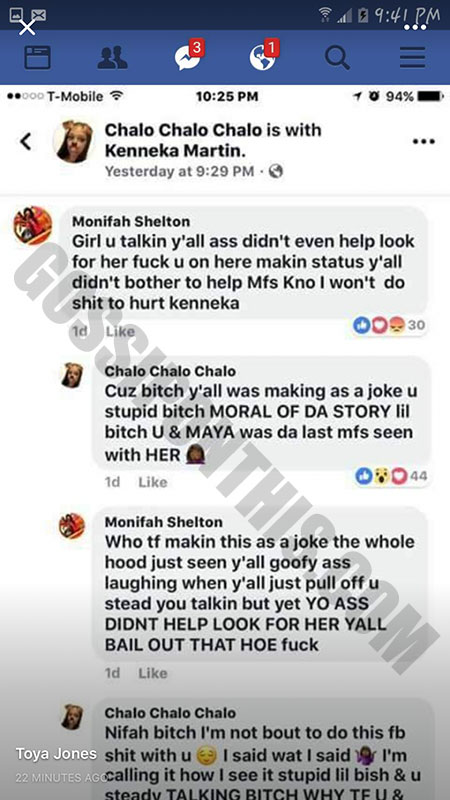View the 44 reactions on Chalo's reply
Viewport: 450px width, 800px height.
(392, 476)
